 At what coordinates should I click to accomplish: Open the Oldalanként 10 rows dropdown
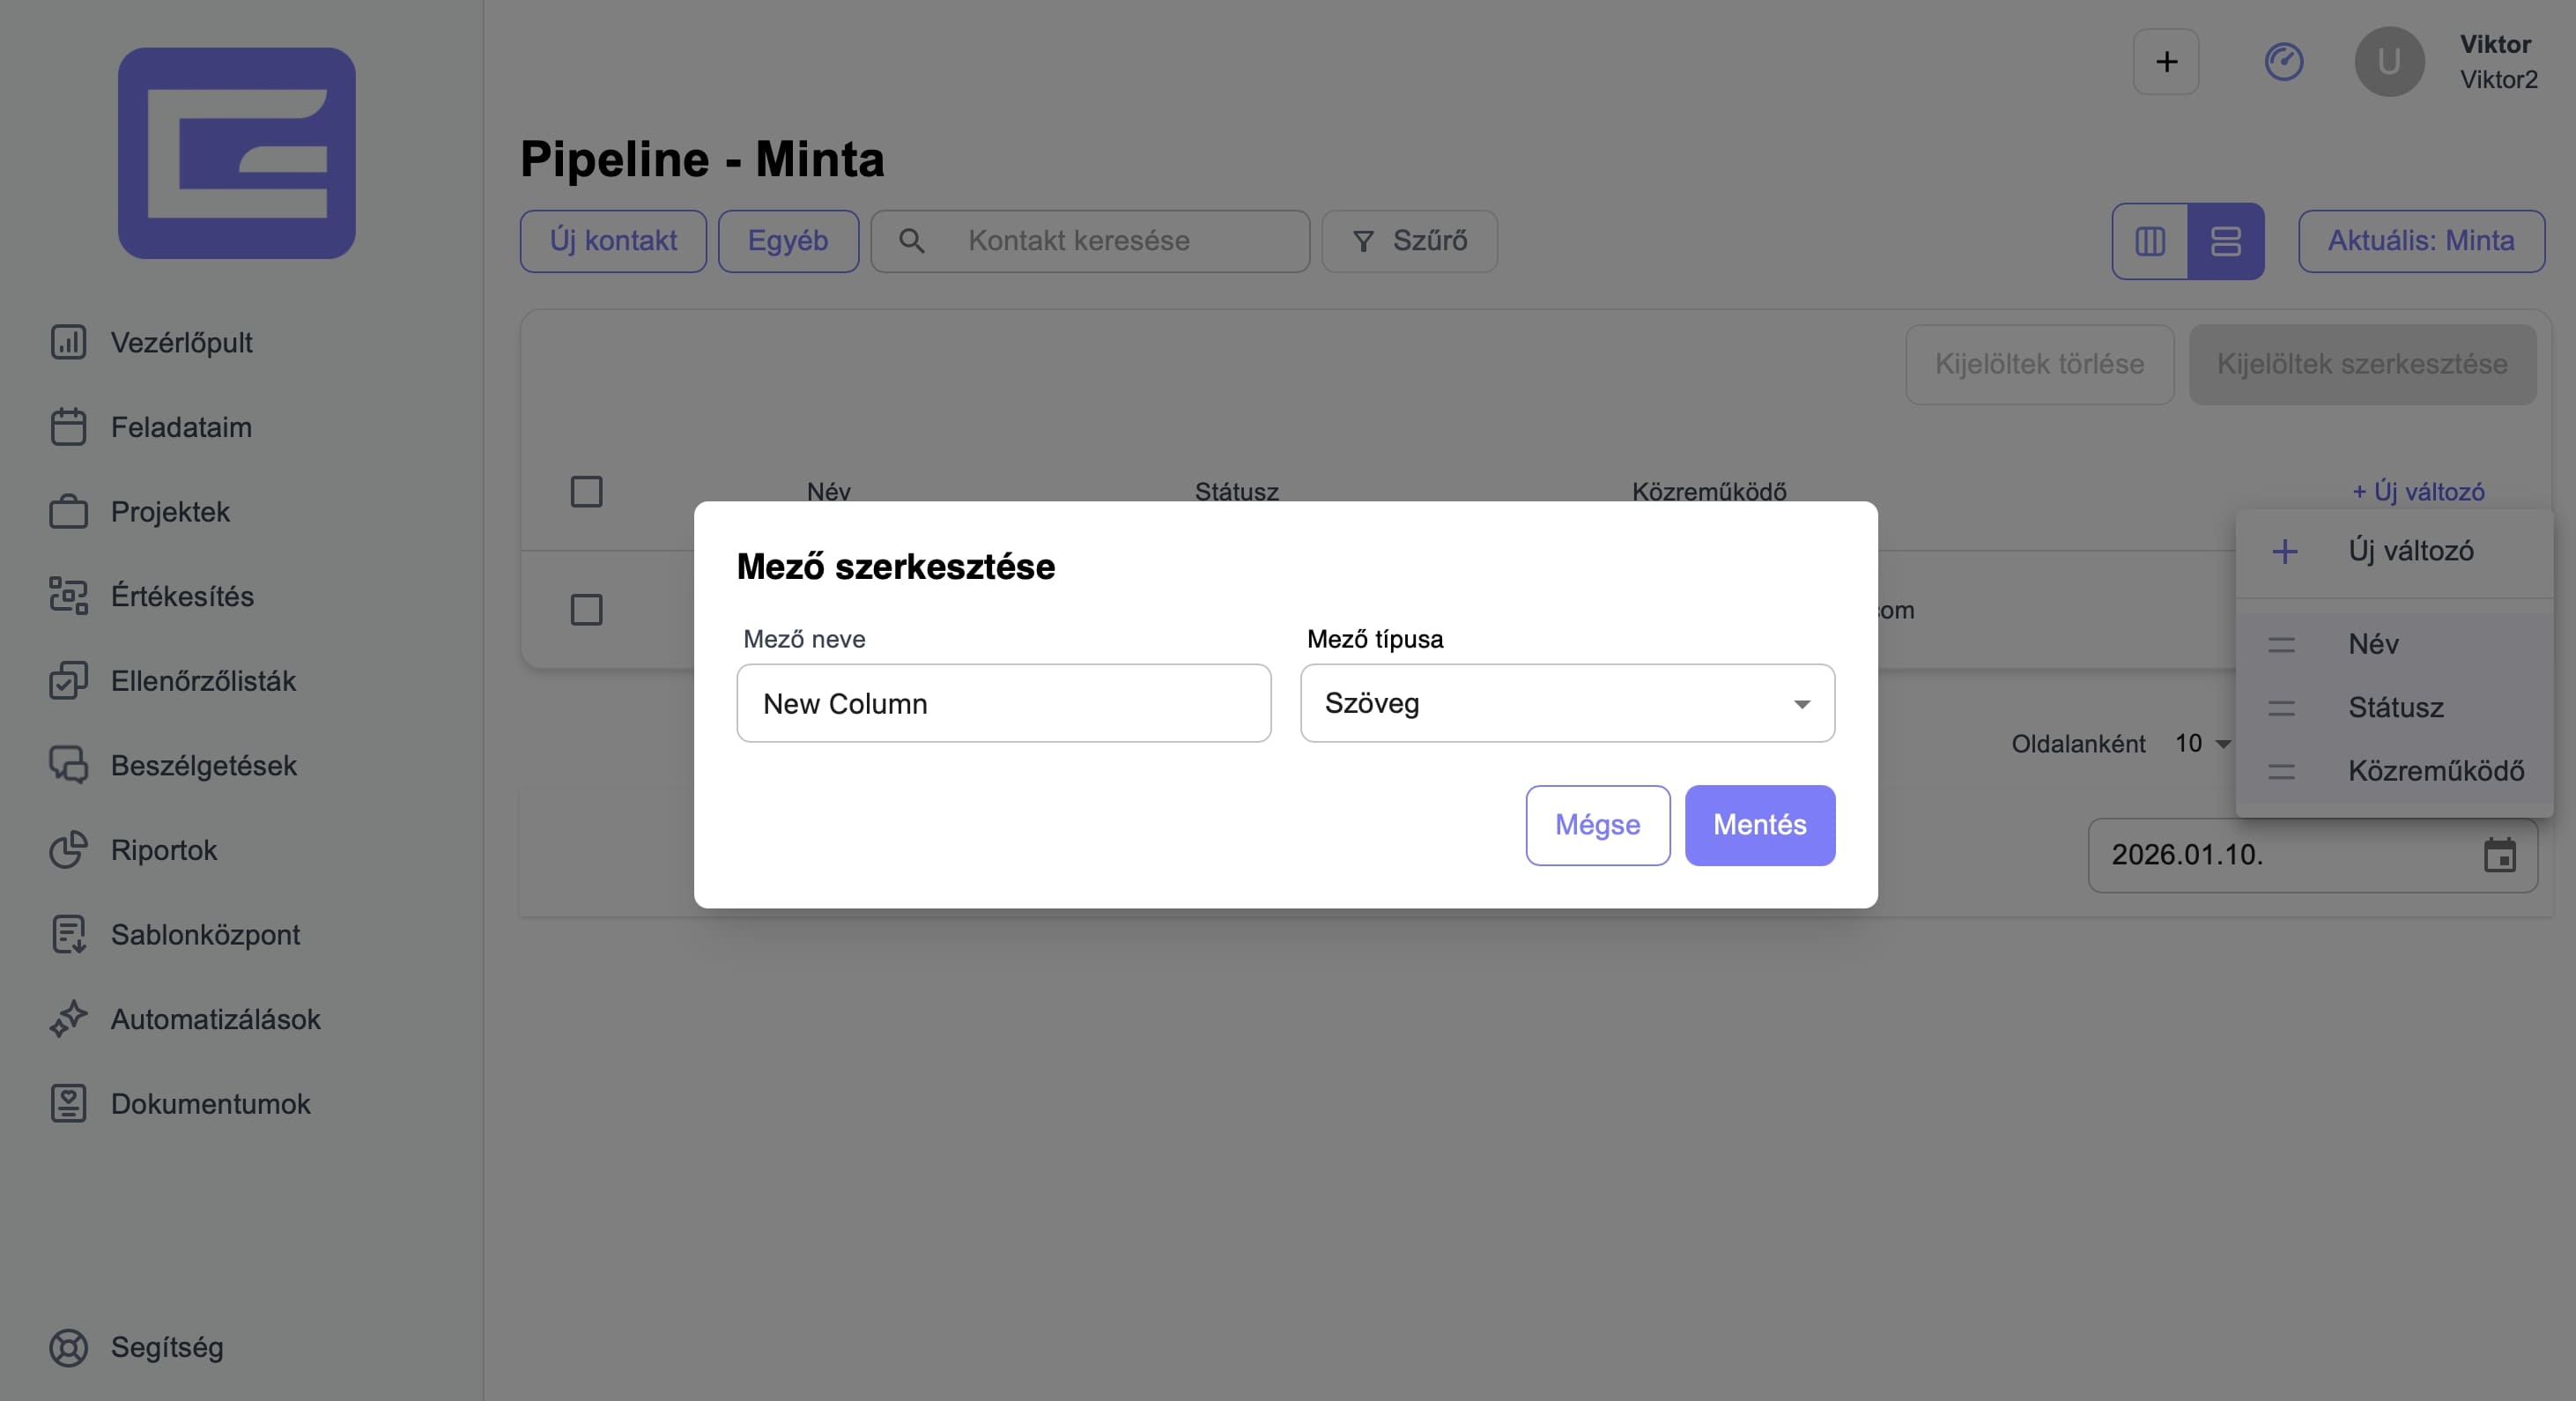click(2202, 743)
